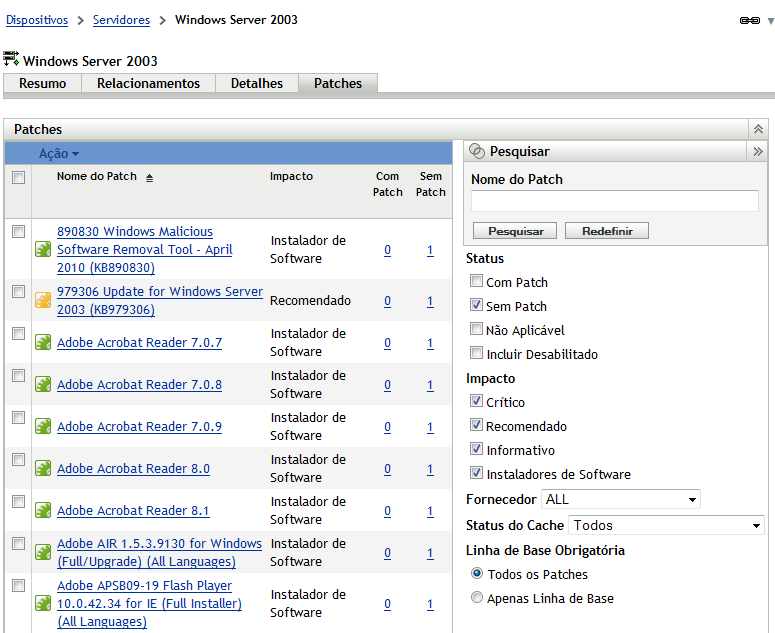The width and height of the screenshot is (775, 633).
Task: Uncheck the Recomendado impact checkbox
Action: click(476, 424)
